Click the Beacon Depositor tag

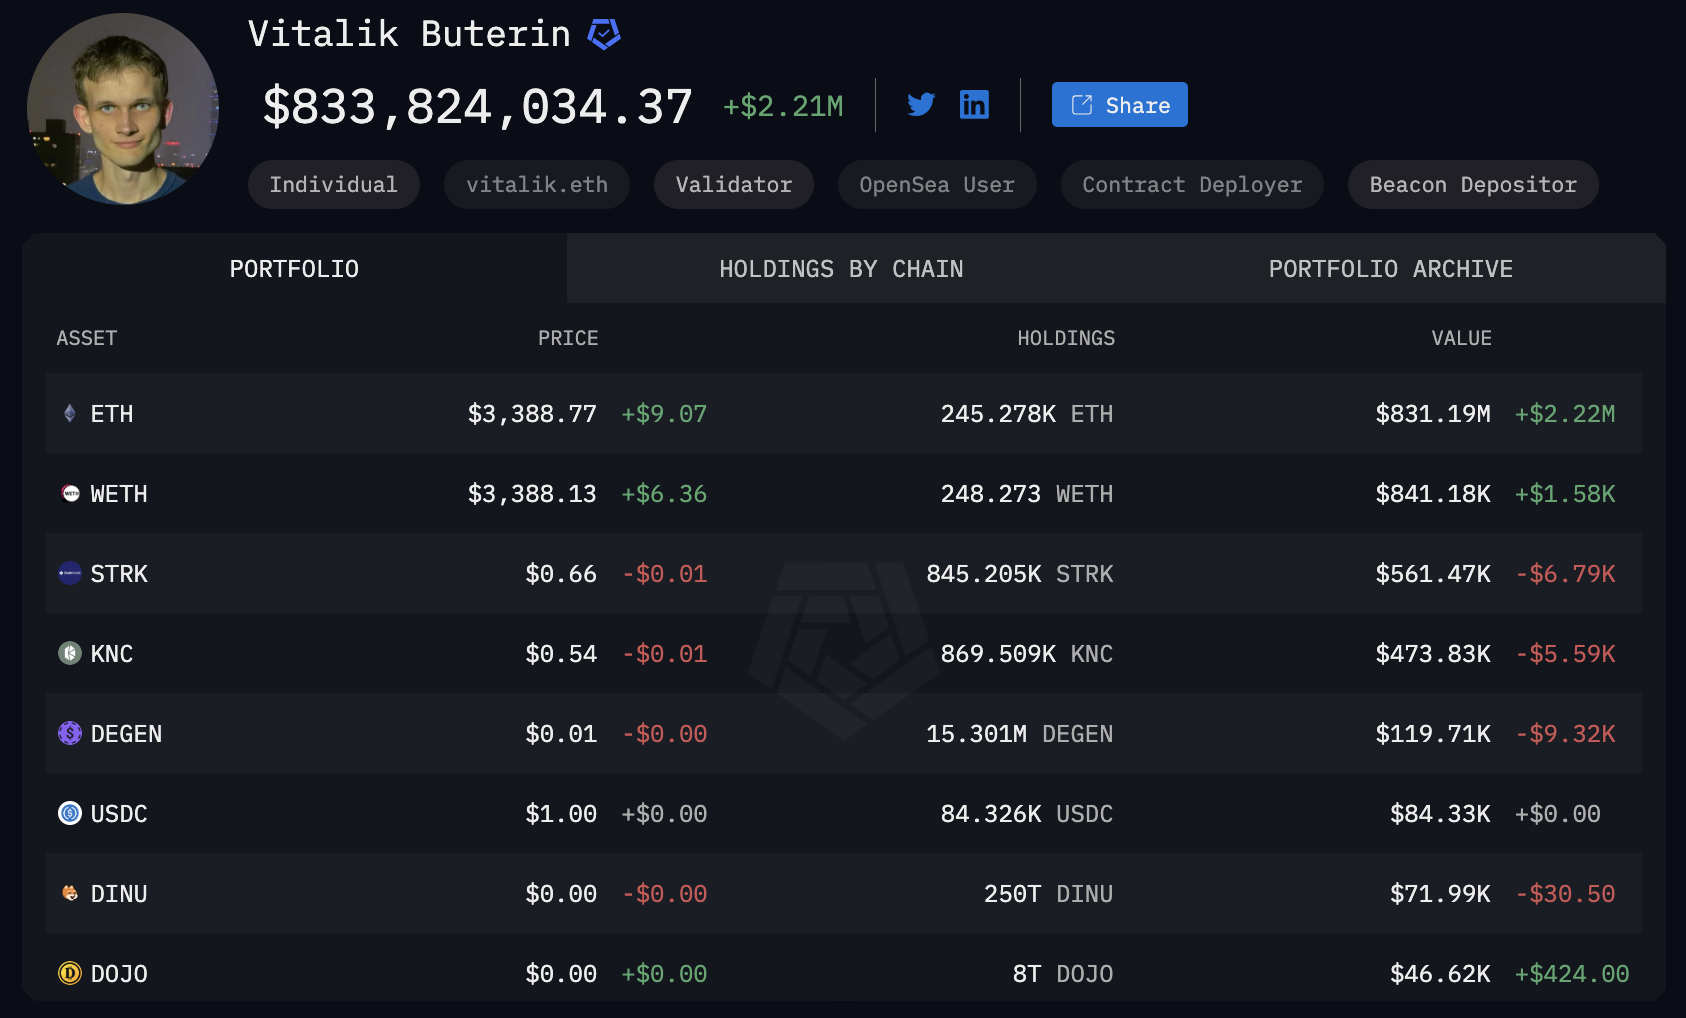coord(1473,185)
